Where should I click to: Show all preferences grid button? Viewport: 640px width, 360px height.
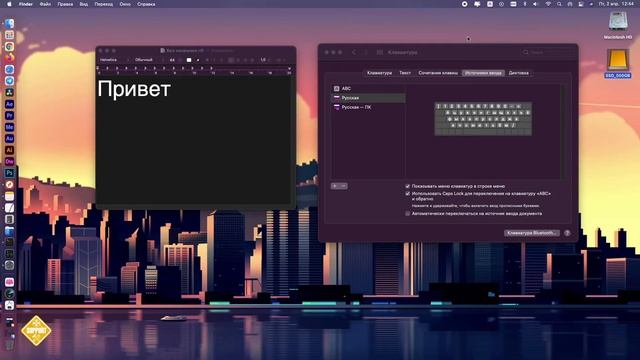coord(380,52)
